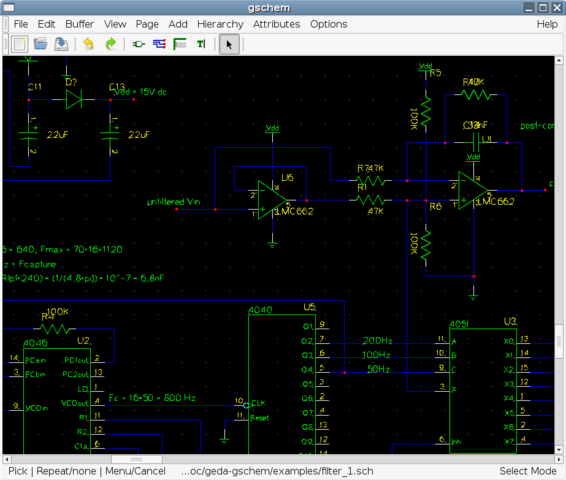Click the New file toolbar icon

coord(20,44)
